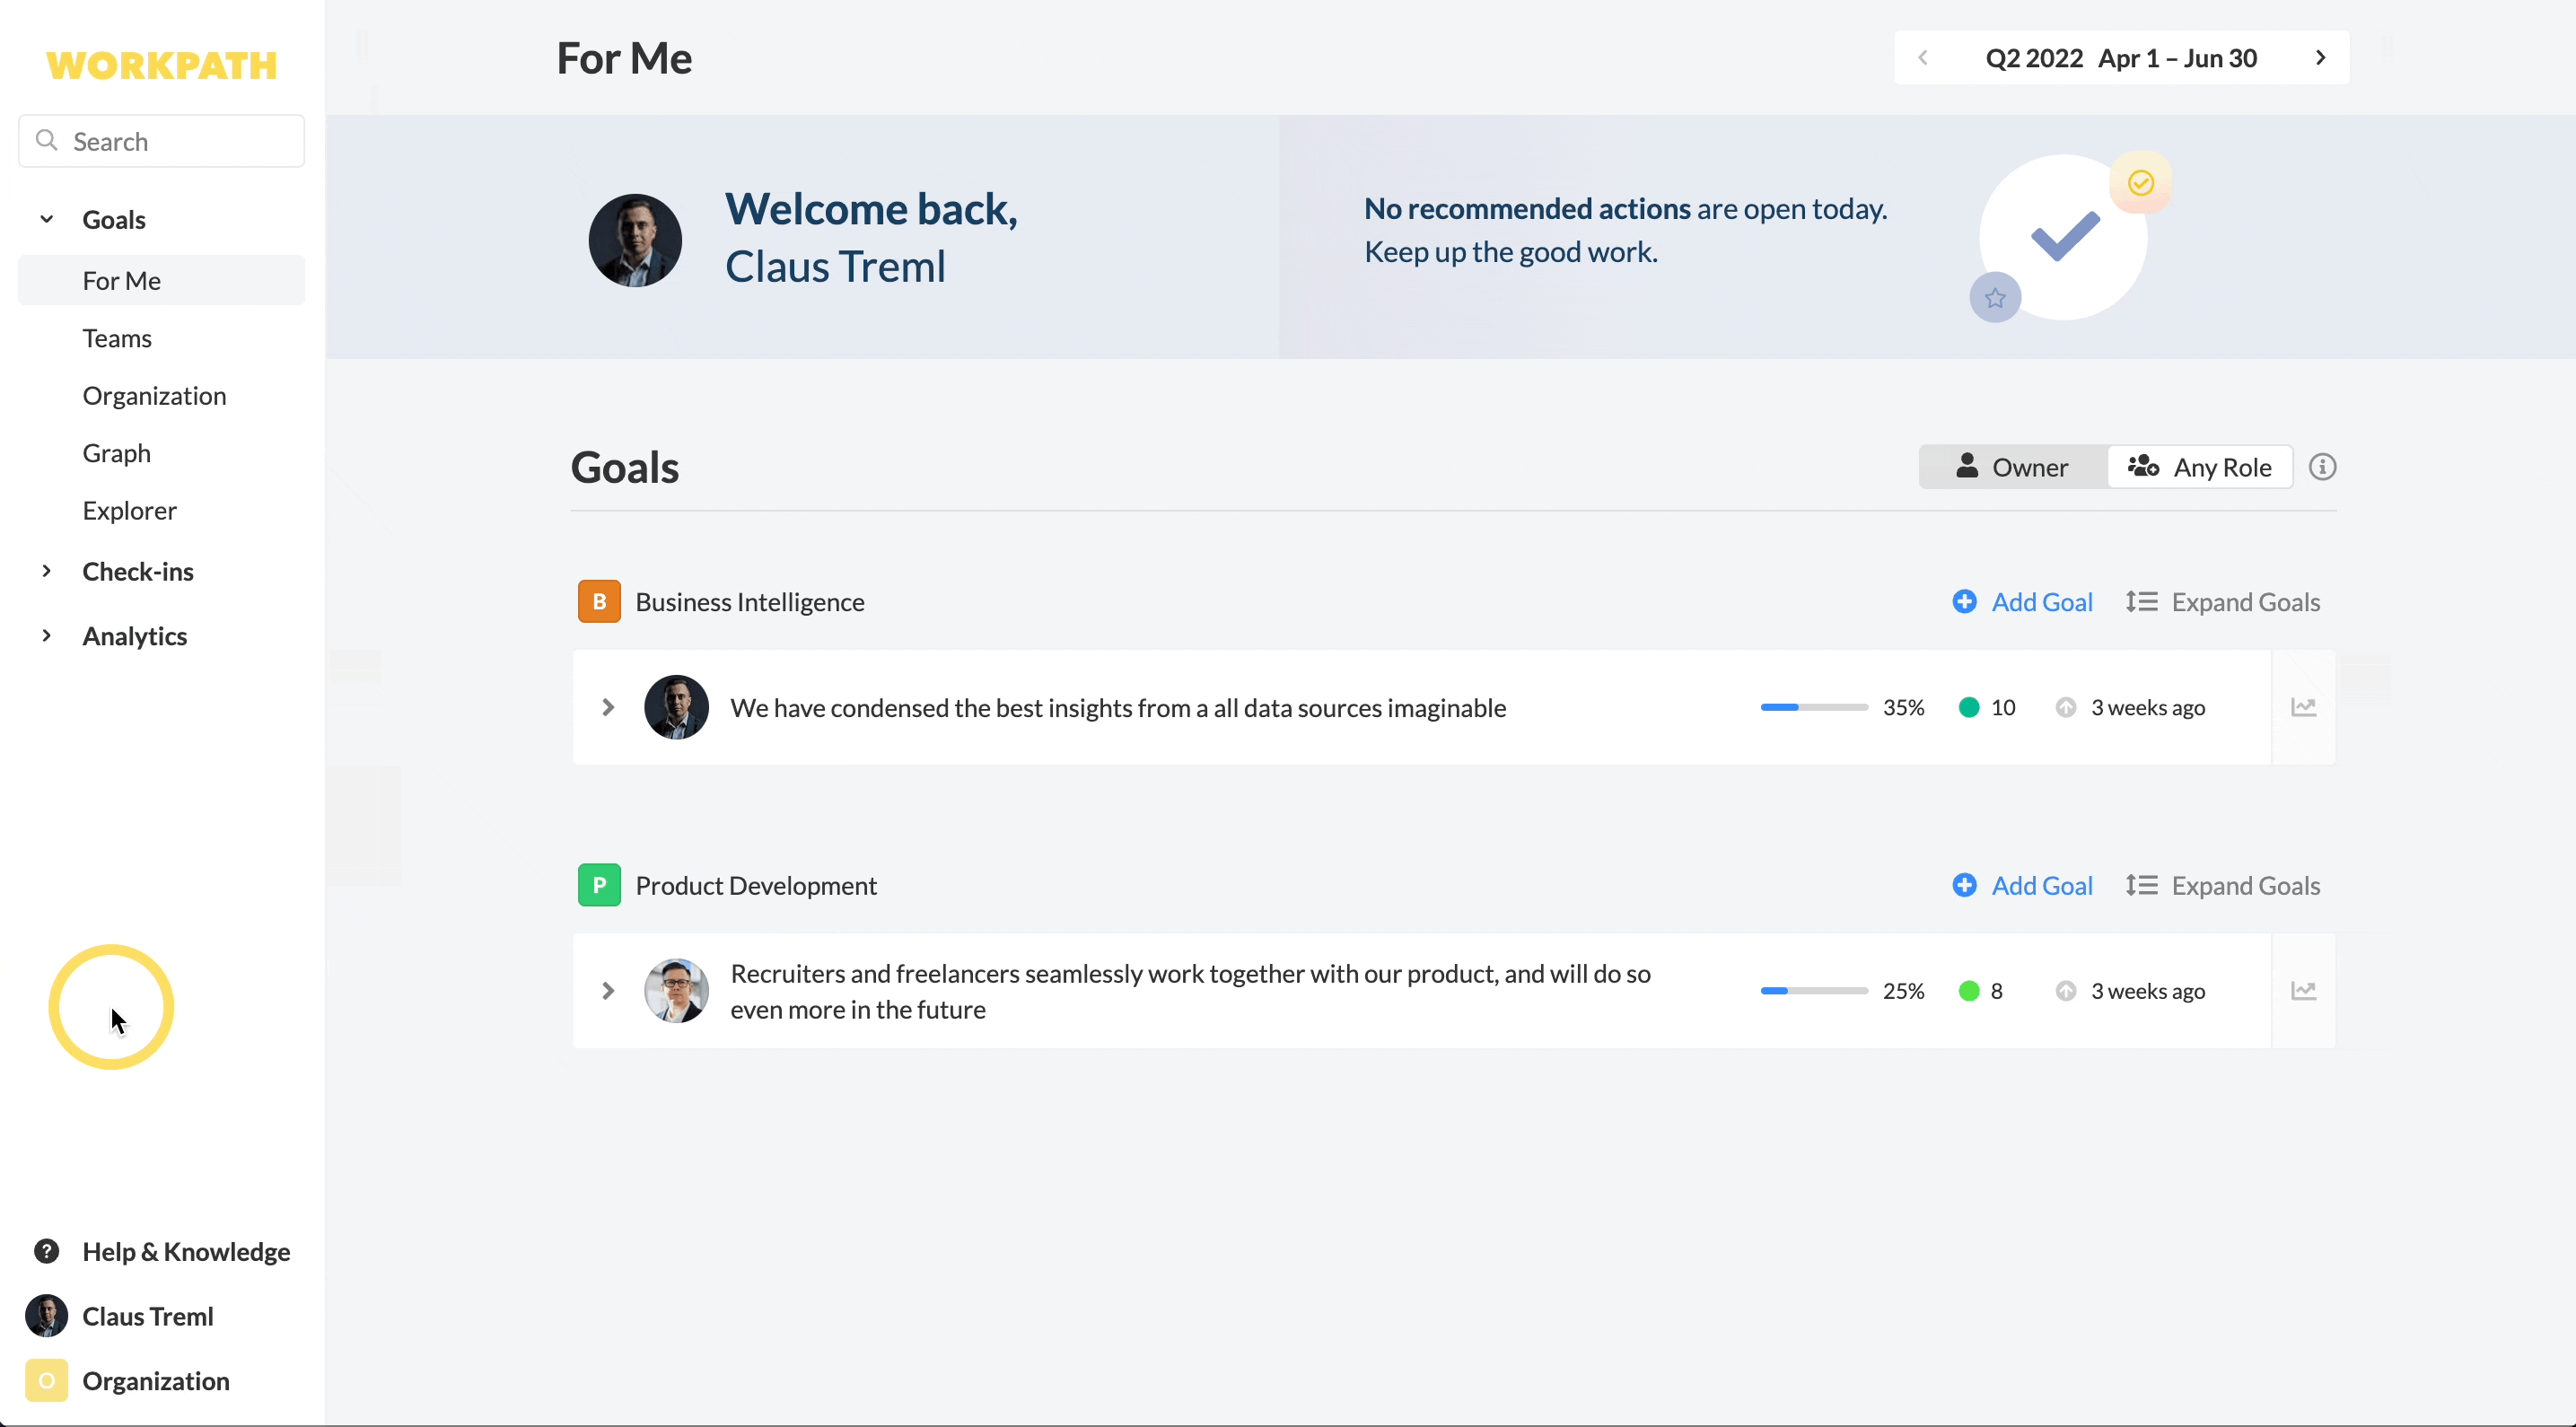
Task: Open the Organization goals page
Action: click(x=154, y=395)
